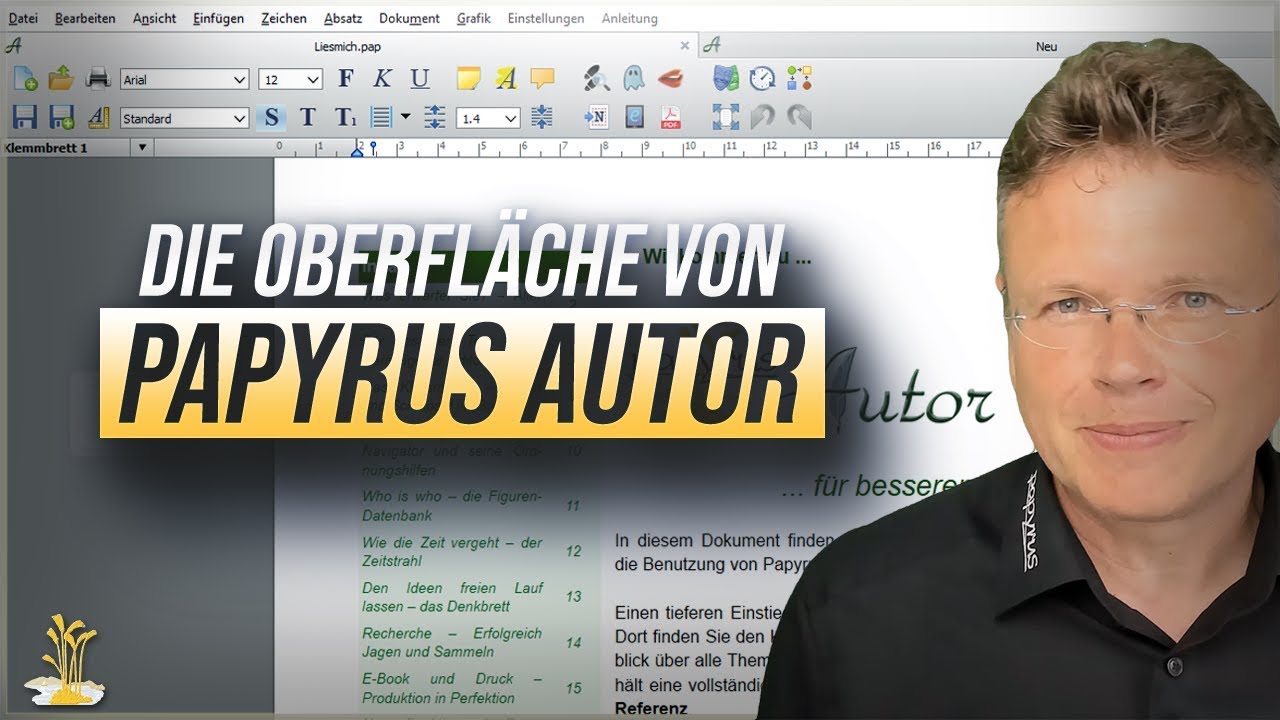The width and height of the screenshot is (1280, 720).
Task: Open 'Den Ideen freien Lauf lassen' entry
Action: pos(452,597)
